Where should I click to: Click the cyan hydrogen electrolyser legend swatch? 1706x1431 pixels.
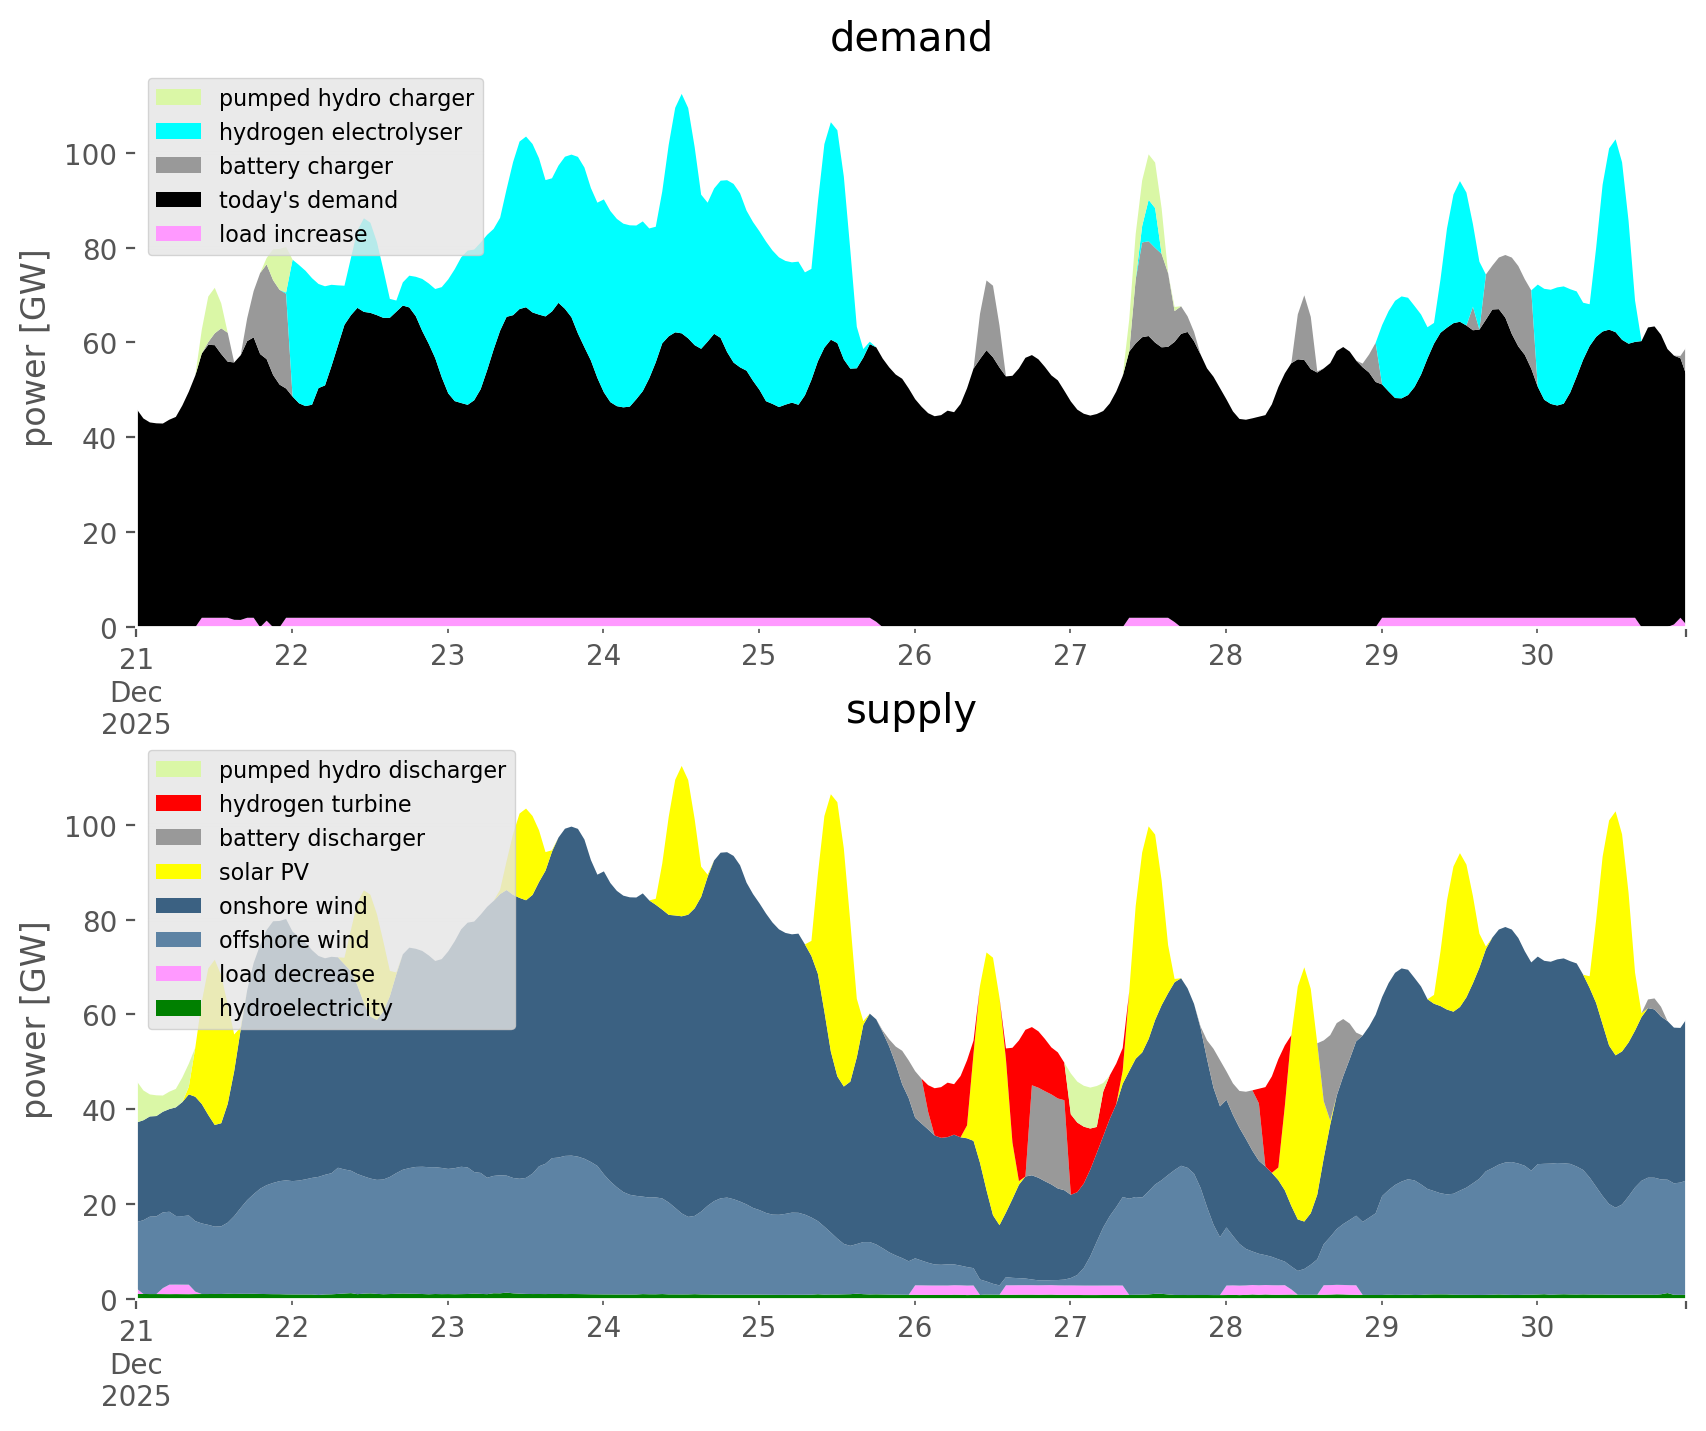pos(179,132)
